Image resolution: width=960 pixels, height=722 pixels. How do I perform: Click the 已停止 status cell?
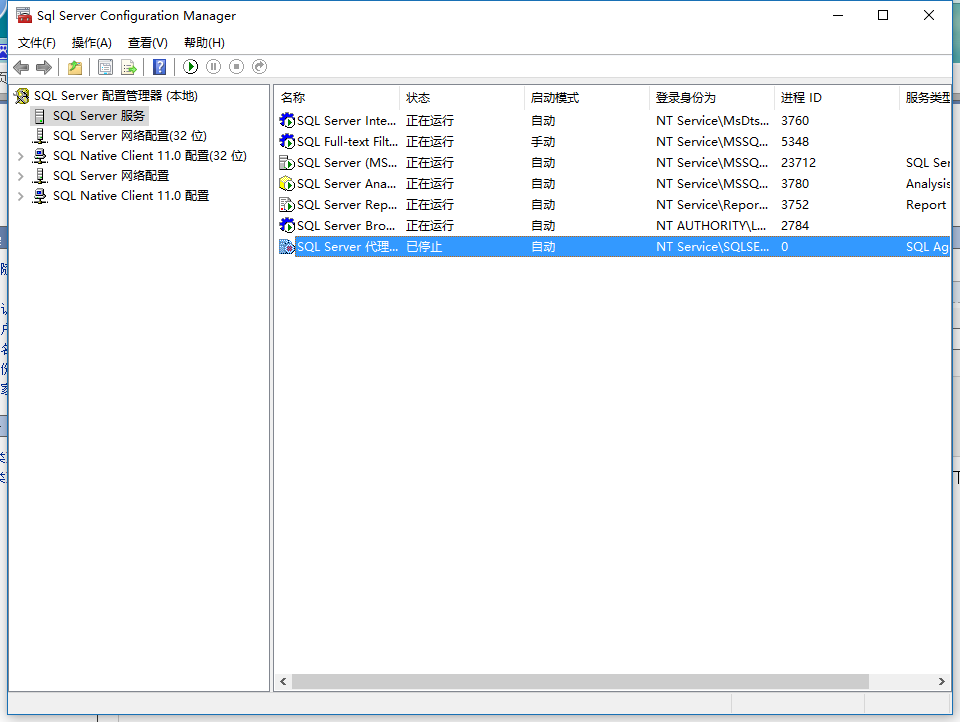[x=424, y=247]
